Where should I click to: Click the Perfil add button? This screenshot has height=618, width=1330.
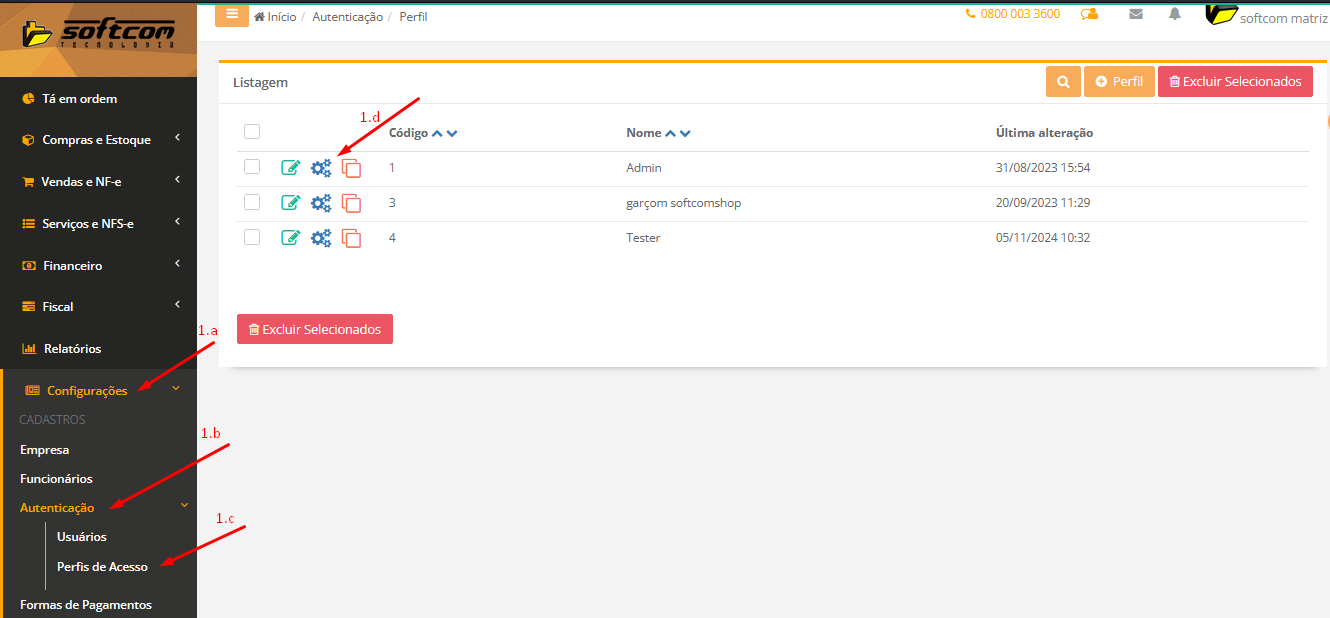[1119, 82]
